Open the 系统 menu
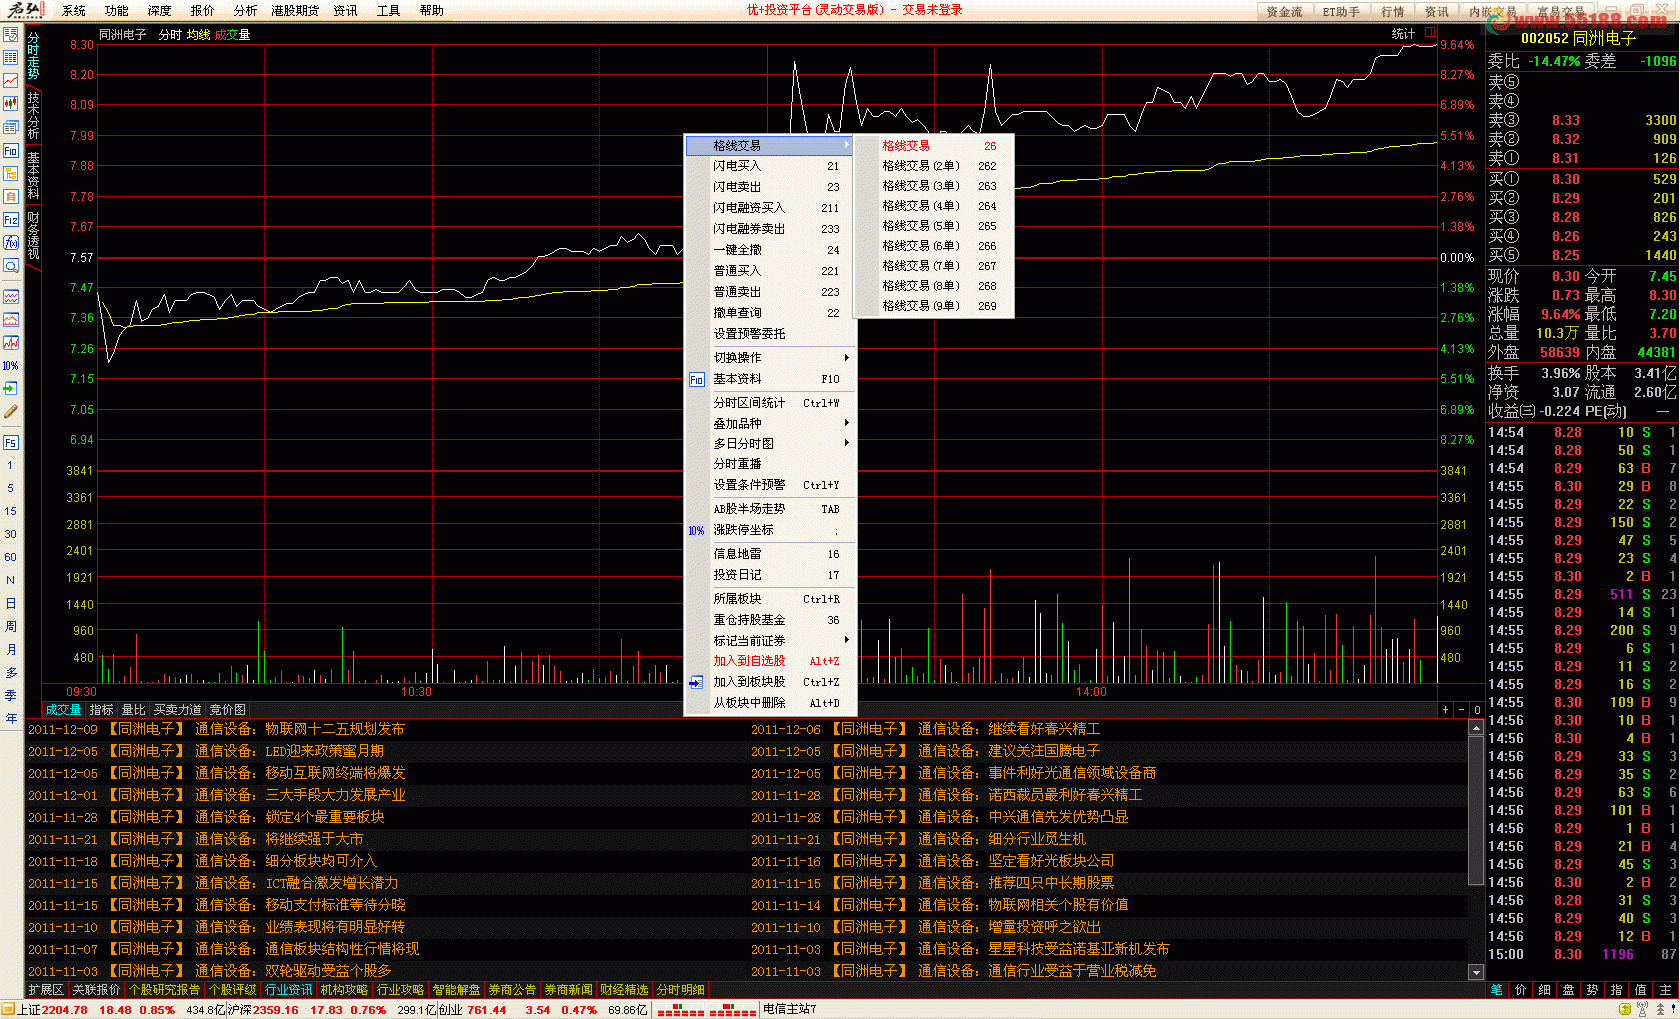This screenshot has height=1019, width=1680. (x=74, y=11)
